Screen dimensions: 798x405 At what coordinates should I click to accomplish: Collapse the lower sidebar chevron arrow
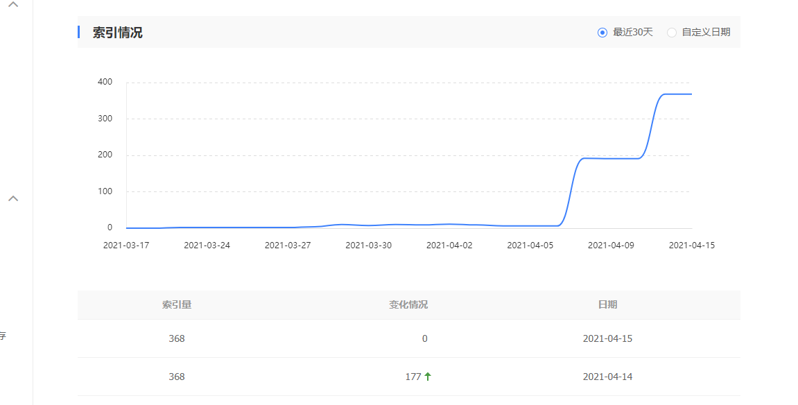pyautogui.click(x=13, y=198)
